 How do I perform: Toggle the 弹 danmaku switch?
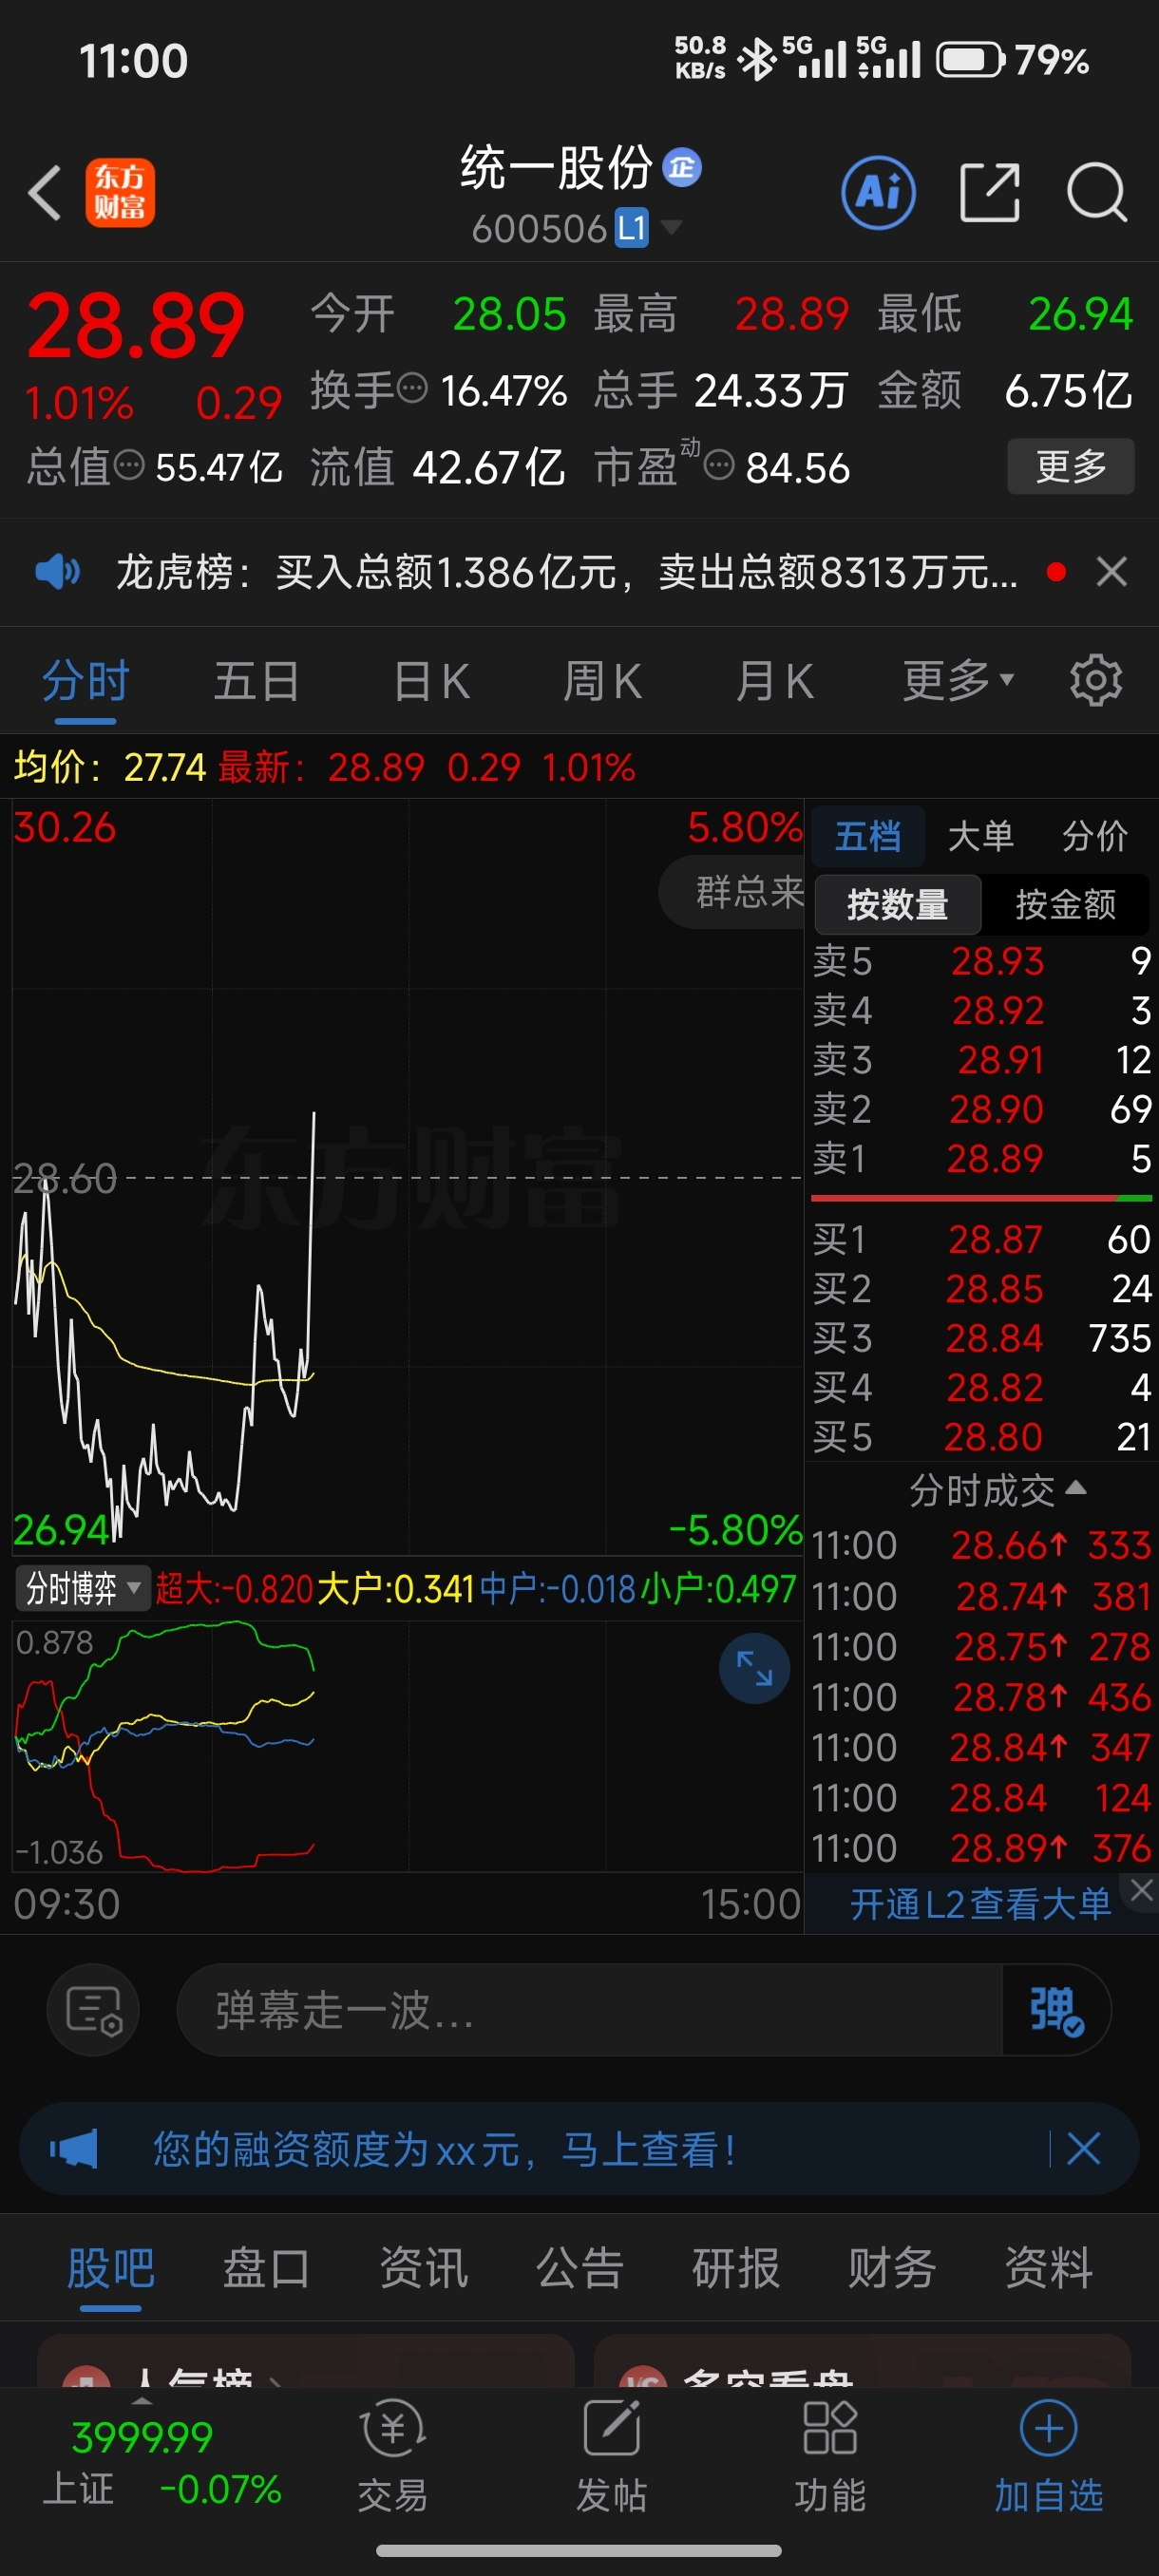pyautogui.click(x=1056, y=2010)
